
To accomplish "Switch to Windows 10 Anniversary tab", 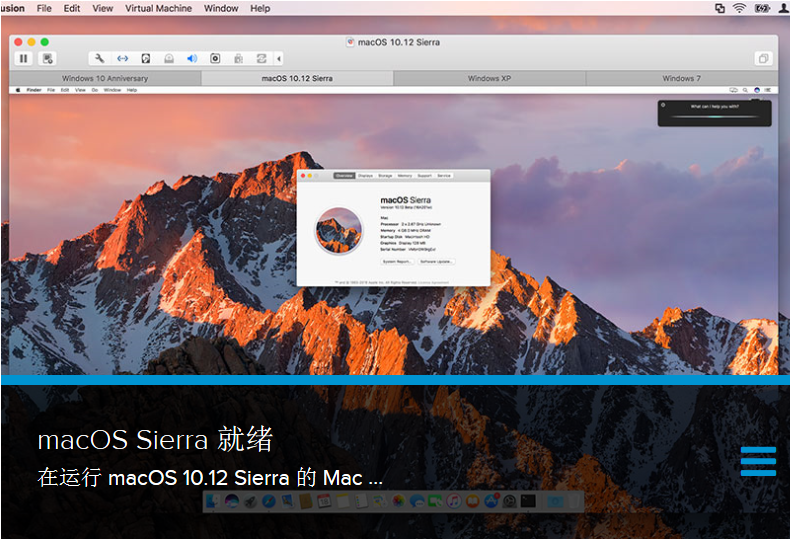I will tap(105, 78).
